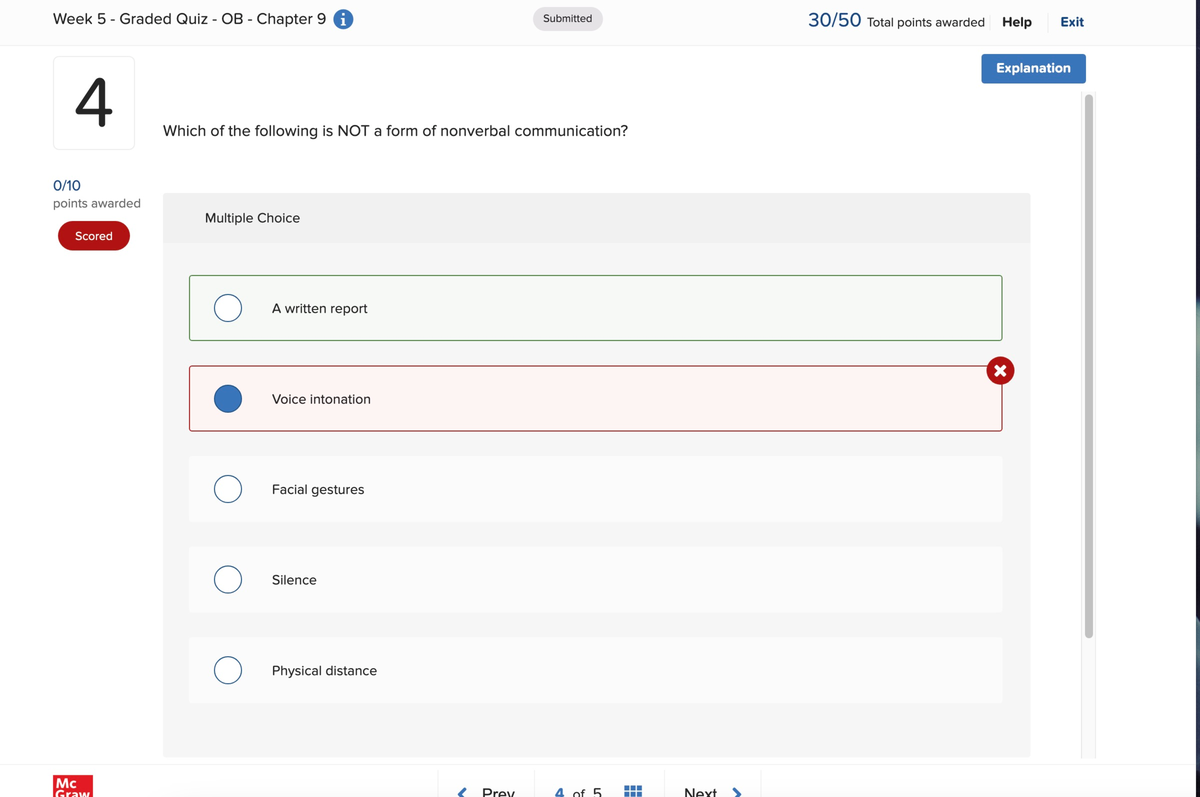The image size is (1200, 797).
Task: Pick 'Physical distance' radio option
Action: pyautogui.click(x=228, y=670)
